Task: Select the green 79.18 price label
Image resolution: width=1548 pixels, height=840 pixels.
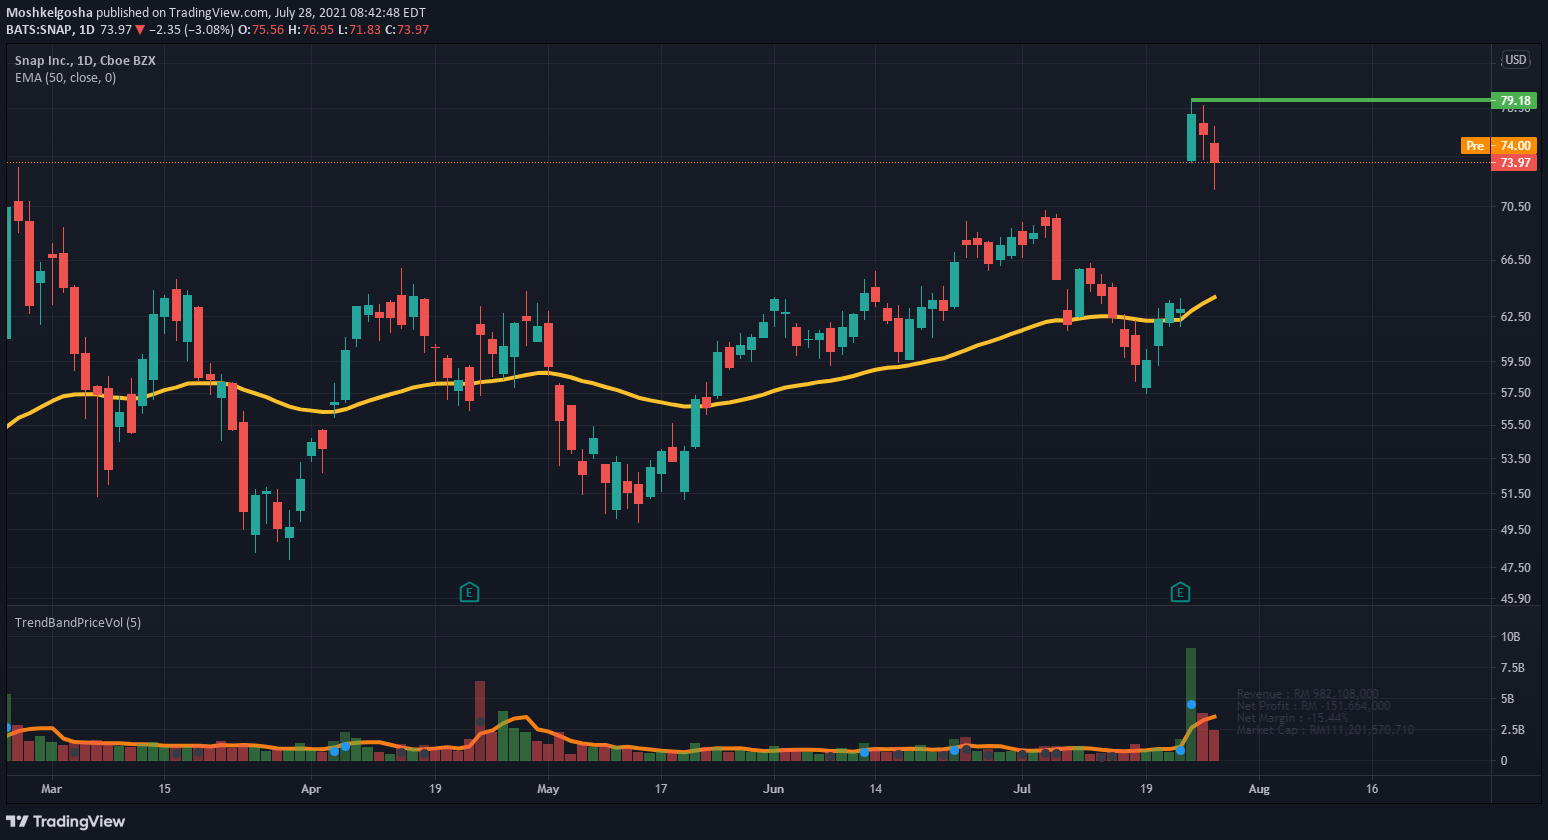Action: click(1514, 100)
